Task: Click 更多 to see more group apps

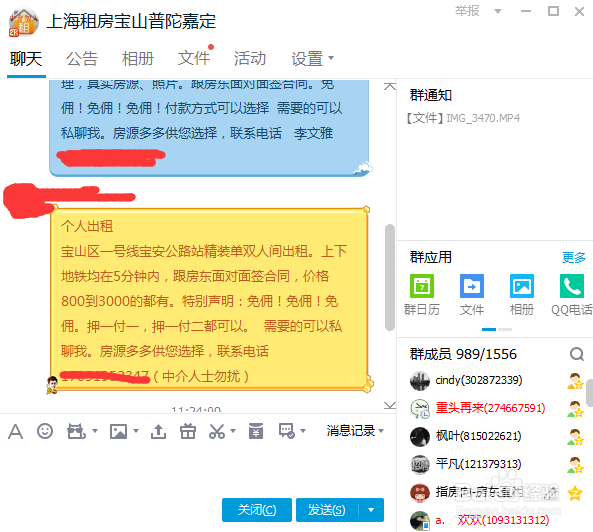Action: point(574,257)
